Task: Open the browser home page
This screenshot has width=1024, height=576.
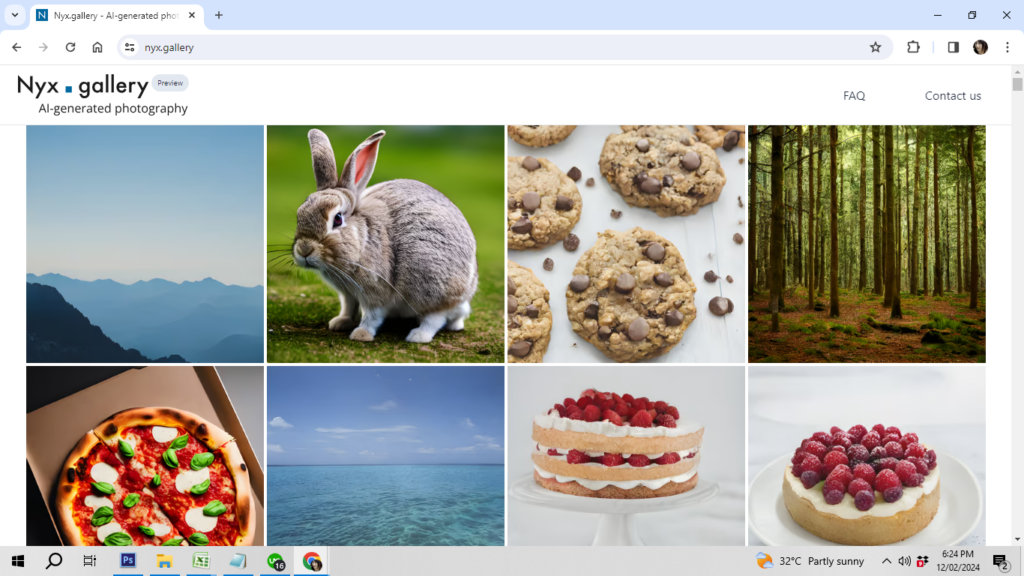Action: (97, 47)
